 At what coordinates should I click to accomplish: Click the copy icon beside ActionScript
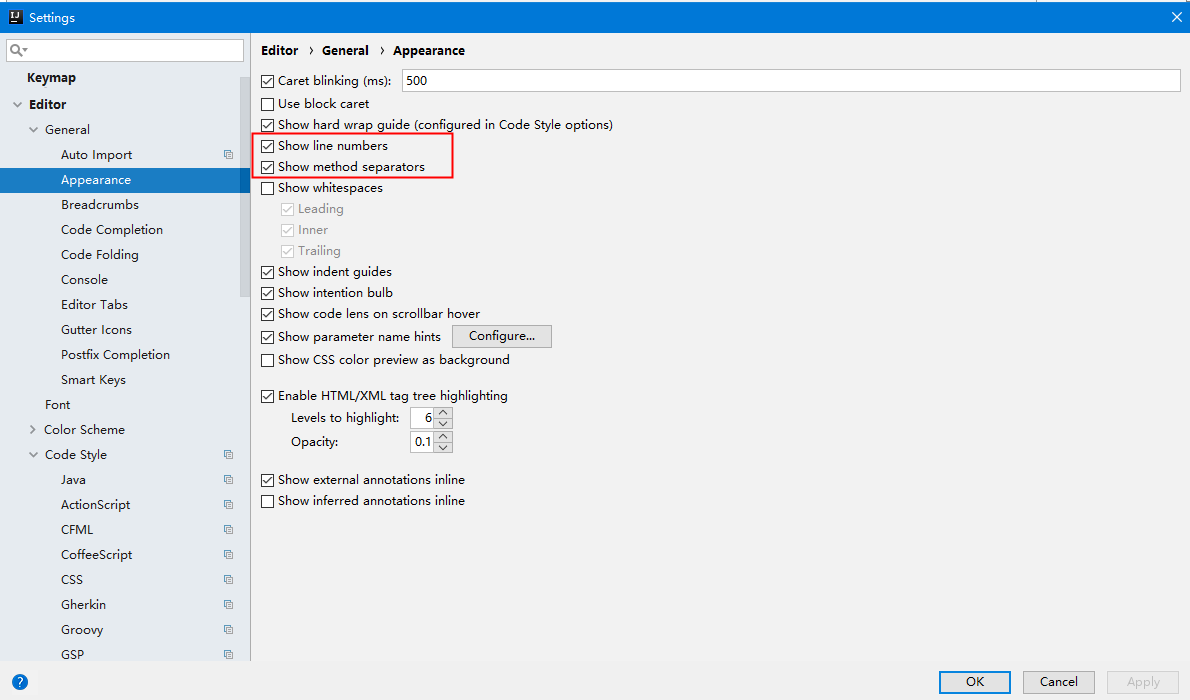point(228,504)
